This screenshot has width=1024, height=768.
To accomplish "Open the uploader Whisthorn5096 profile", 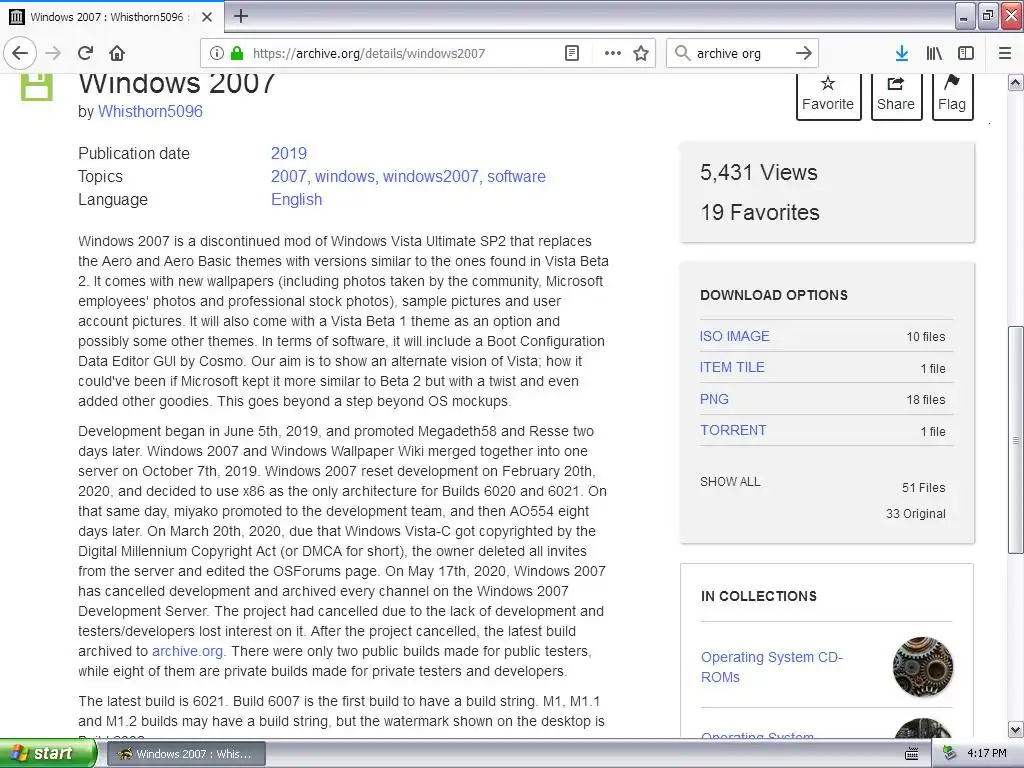I will coord(150,112).
